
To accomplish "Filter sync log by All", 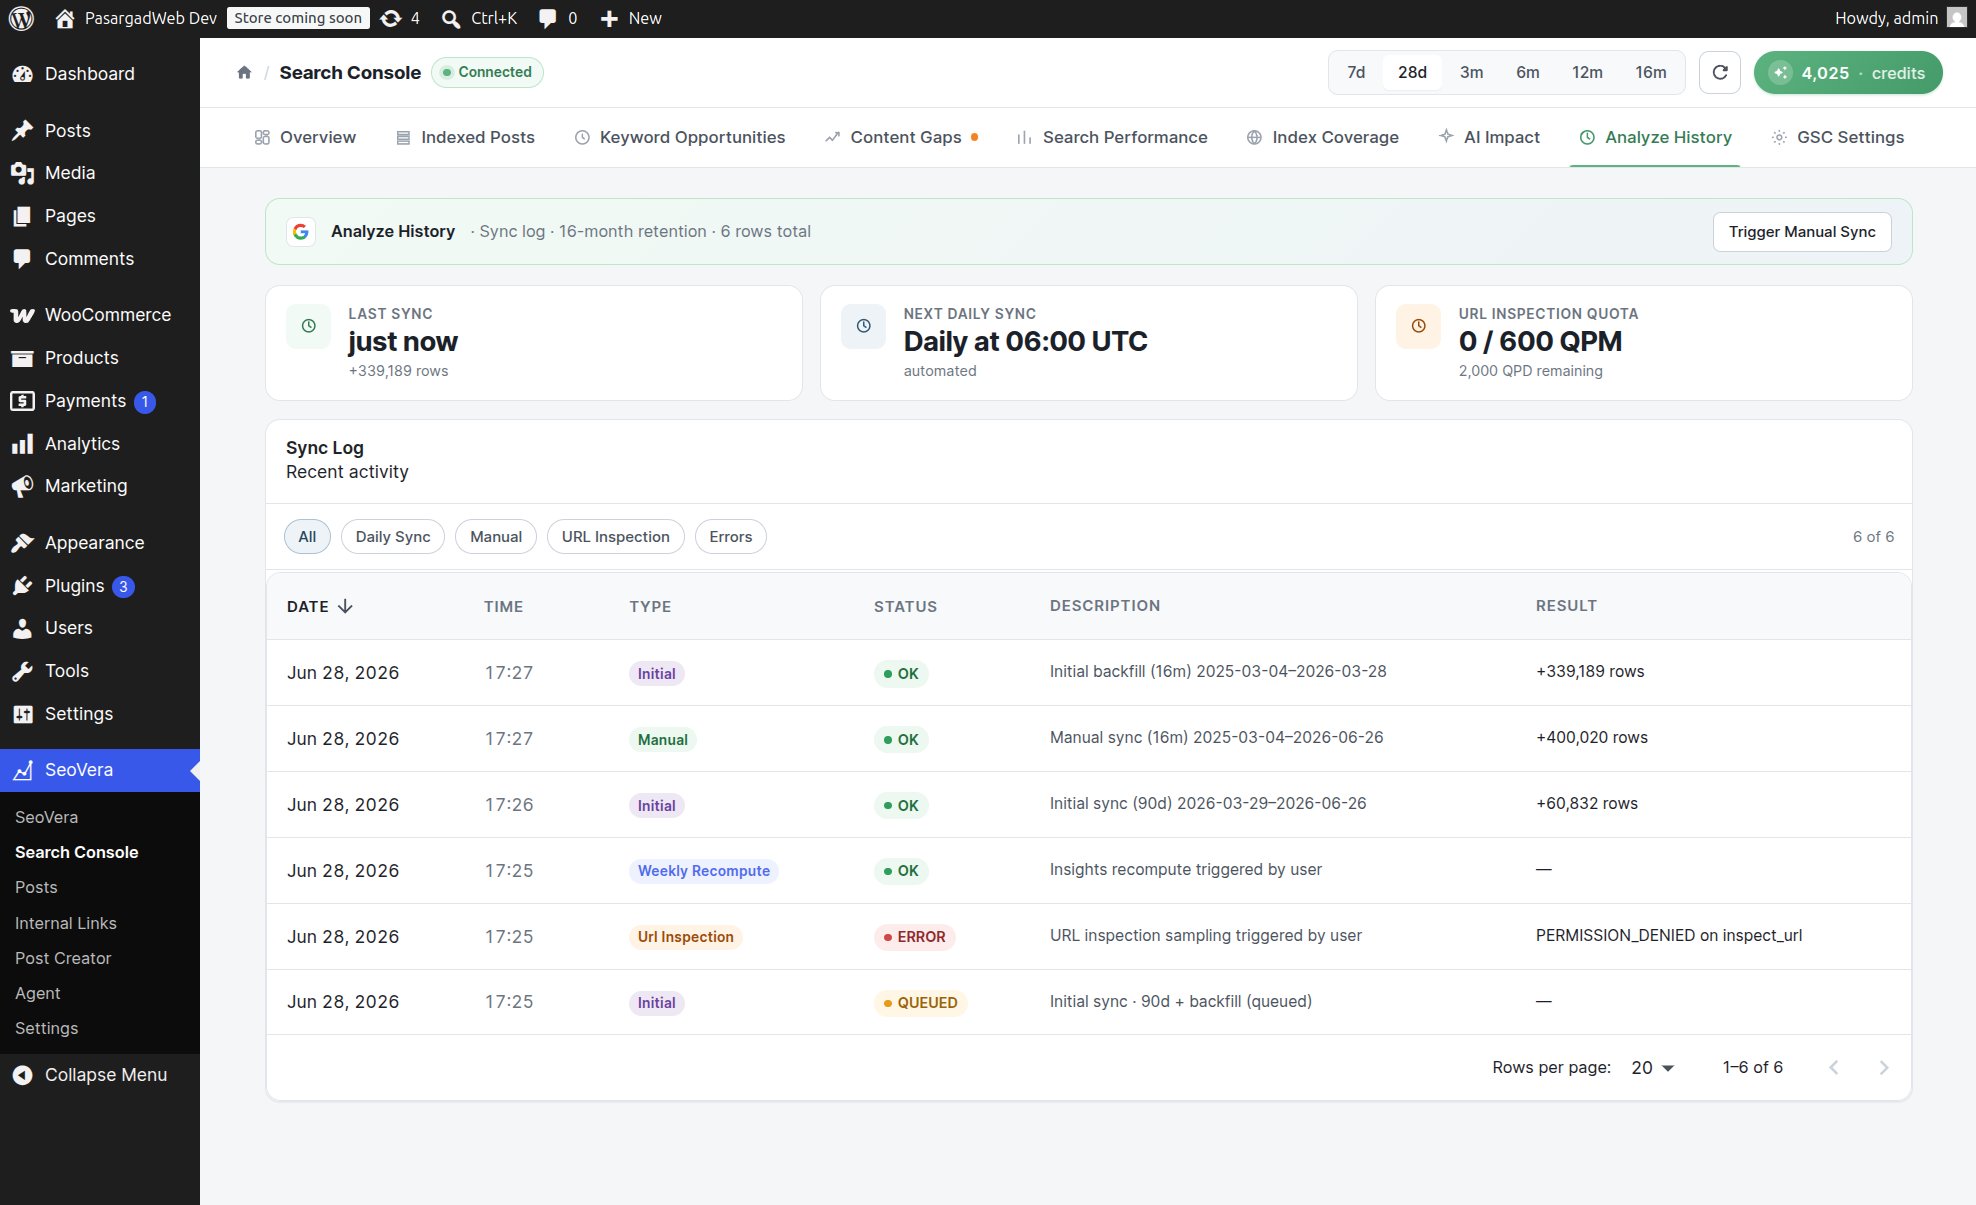I will click(307, 537).
